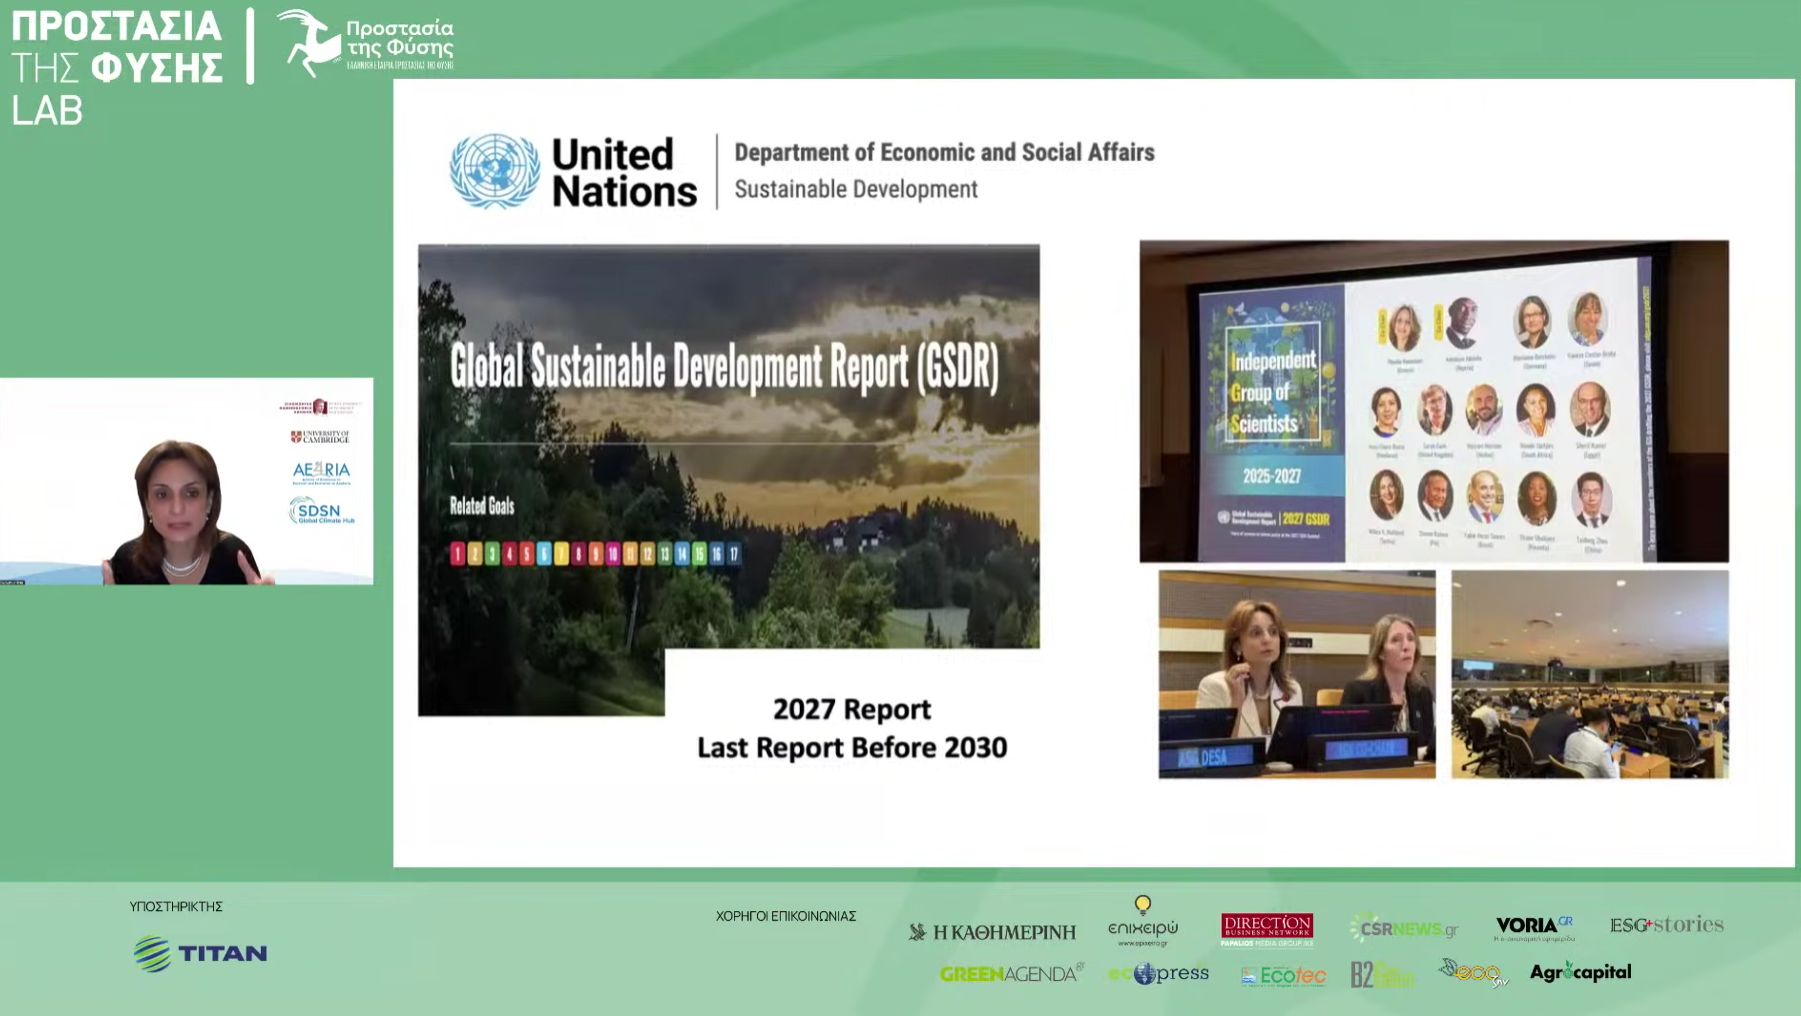Image resolution: width=1801 pixels, height=1016 pixels.
Task: Click the Global Sustainable Development Report title
Action: [x=724, y=366]
